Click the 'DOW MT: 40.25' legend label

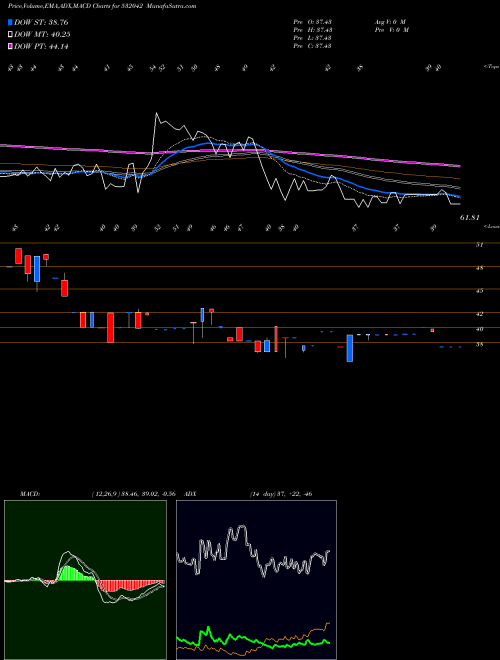pos(42,35)
